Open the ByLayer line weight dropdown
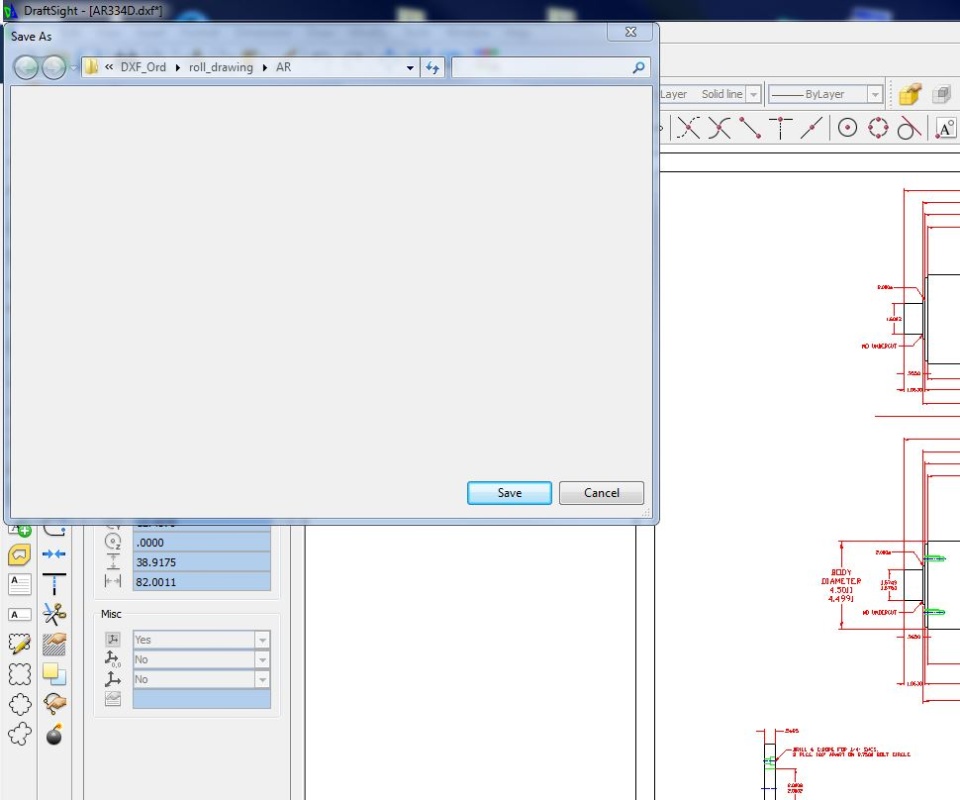Image resolution: width=960 pixels, height=800 pixels. 875,94
